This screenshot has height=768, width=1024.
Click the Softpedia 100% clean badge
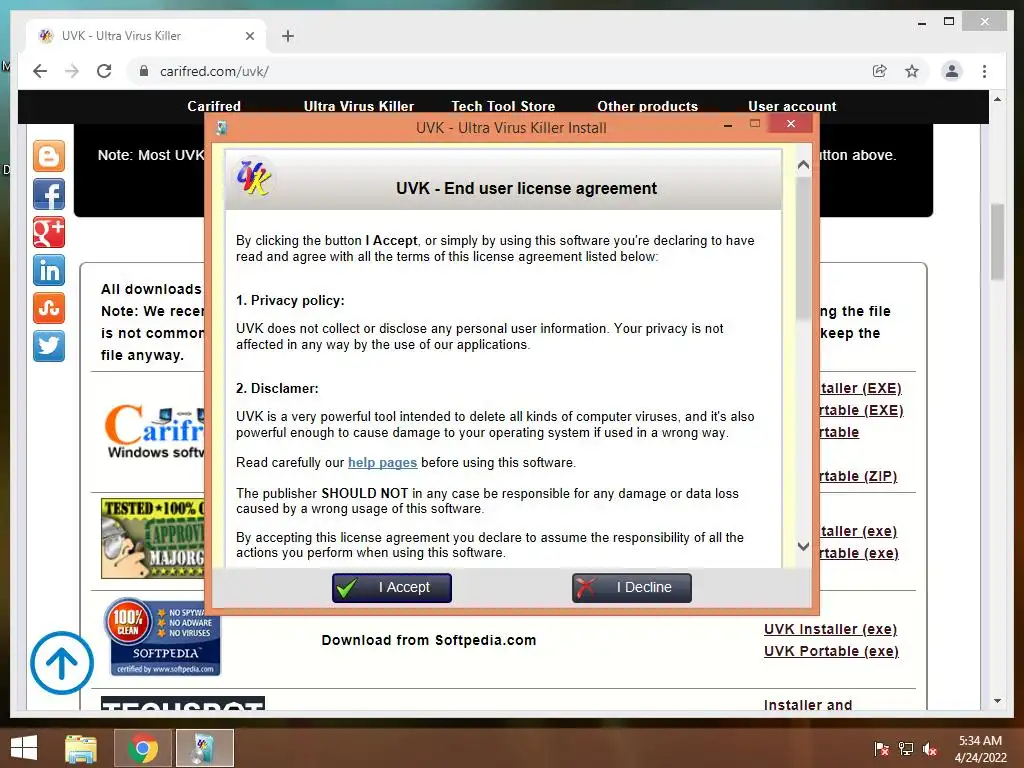click(x=163, y=637)
